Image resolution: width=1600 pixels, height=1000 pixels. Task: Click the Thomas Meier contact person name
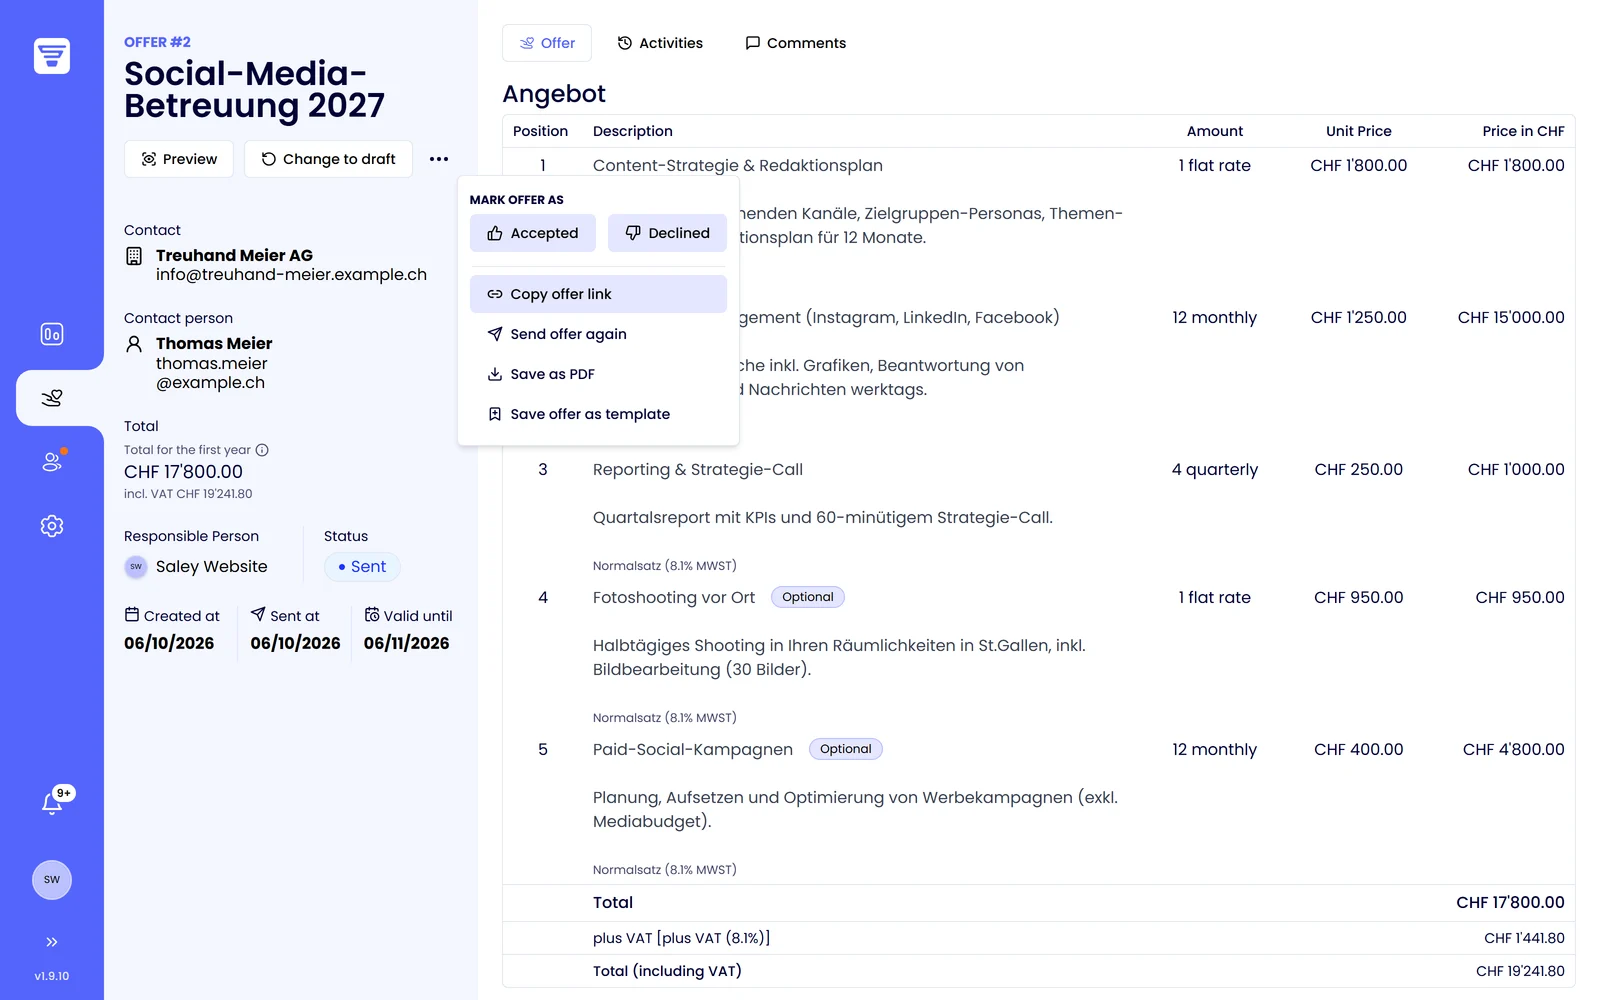tap(214, 344)
